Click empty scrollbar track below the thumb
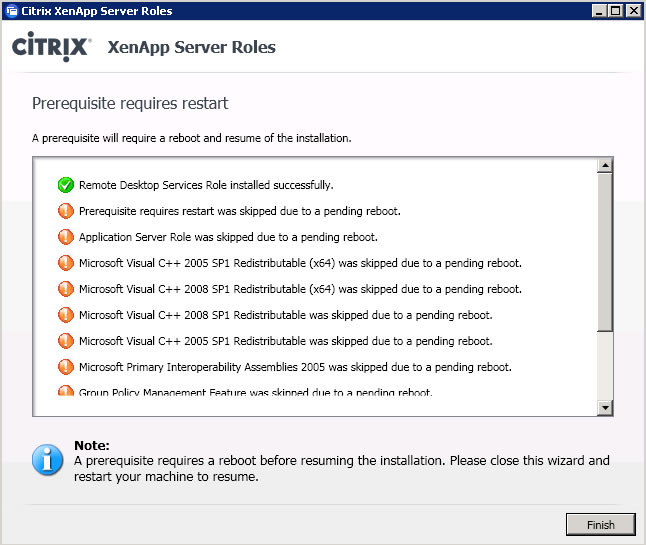Image resolution: width=646 pixels, height=545 pixels. pos(605,366)
